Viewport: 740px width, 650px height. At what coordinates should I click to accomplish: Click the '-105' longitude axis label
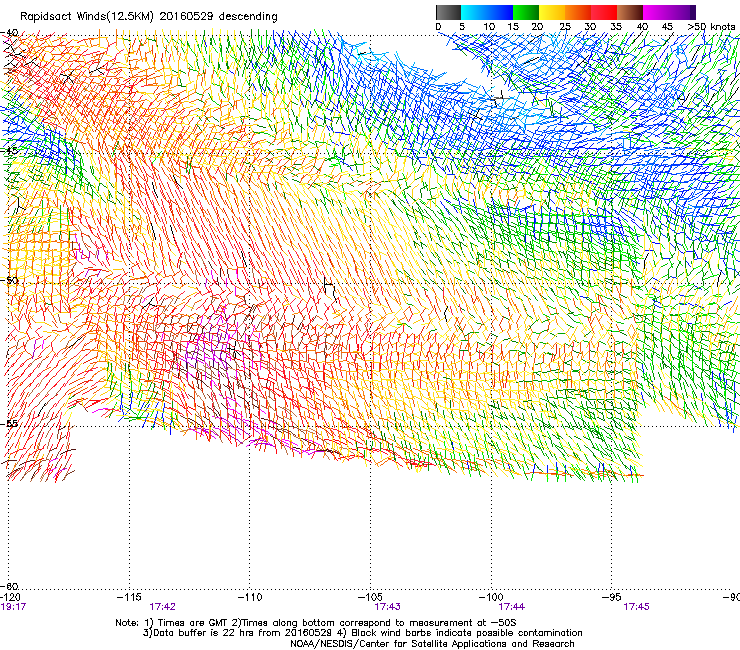(370, 598)
